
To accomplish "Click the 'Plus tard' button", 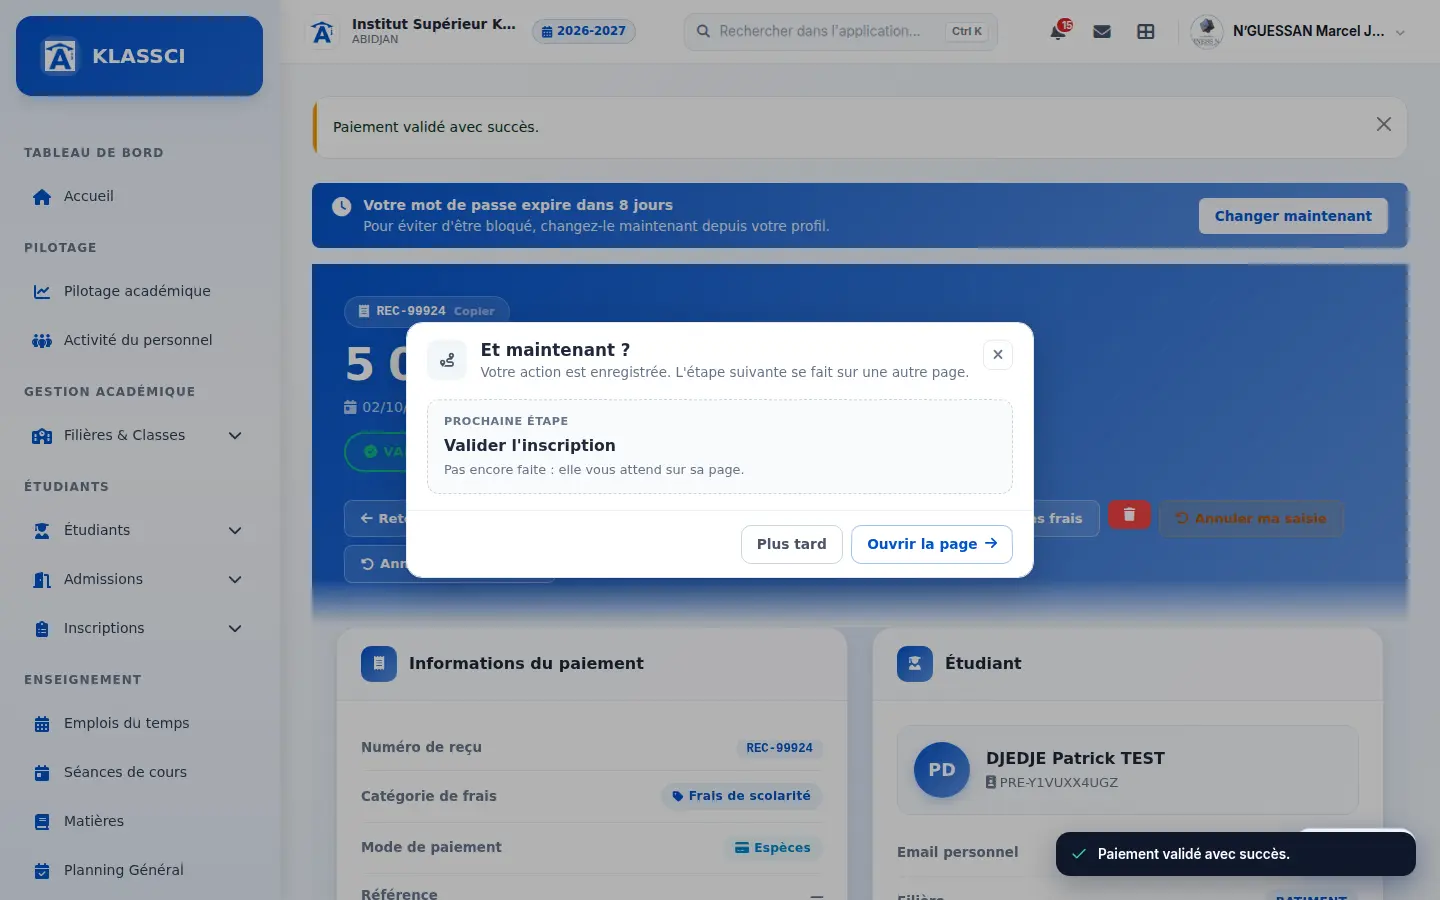I will [x=791, y=544].
